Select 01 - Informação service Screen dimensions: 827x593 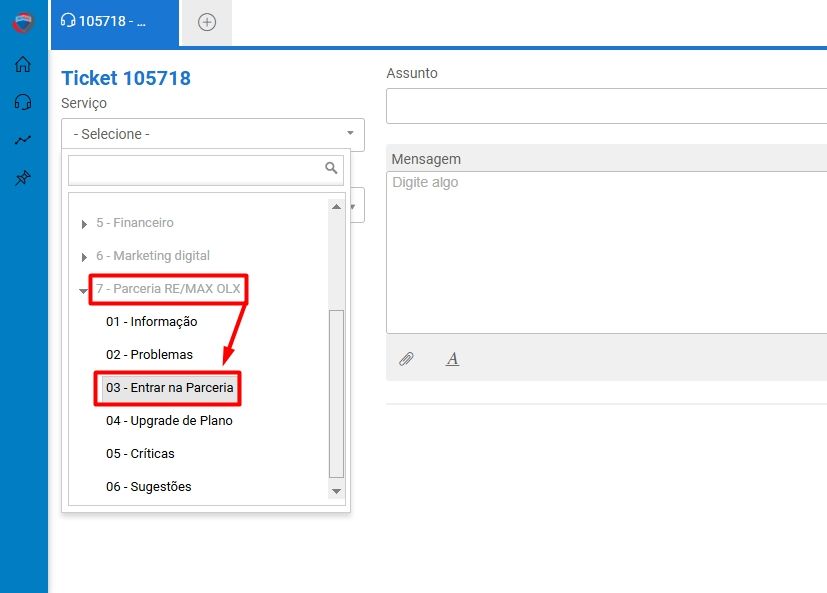click(151, 321)
